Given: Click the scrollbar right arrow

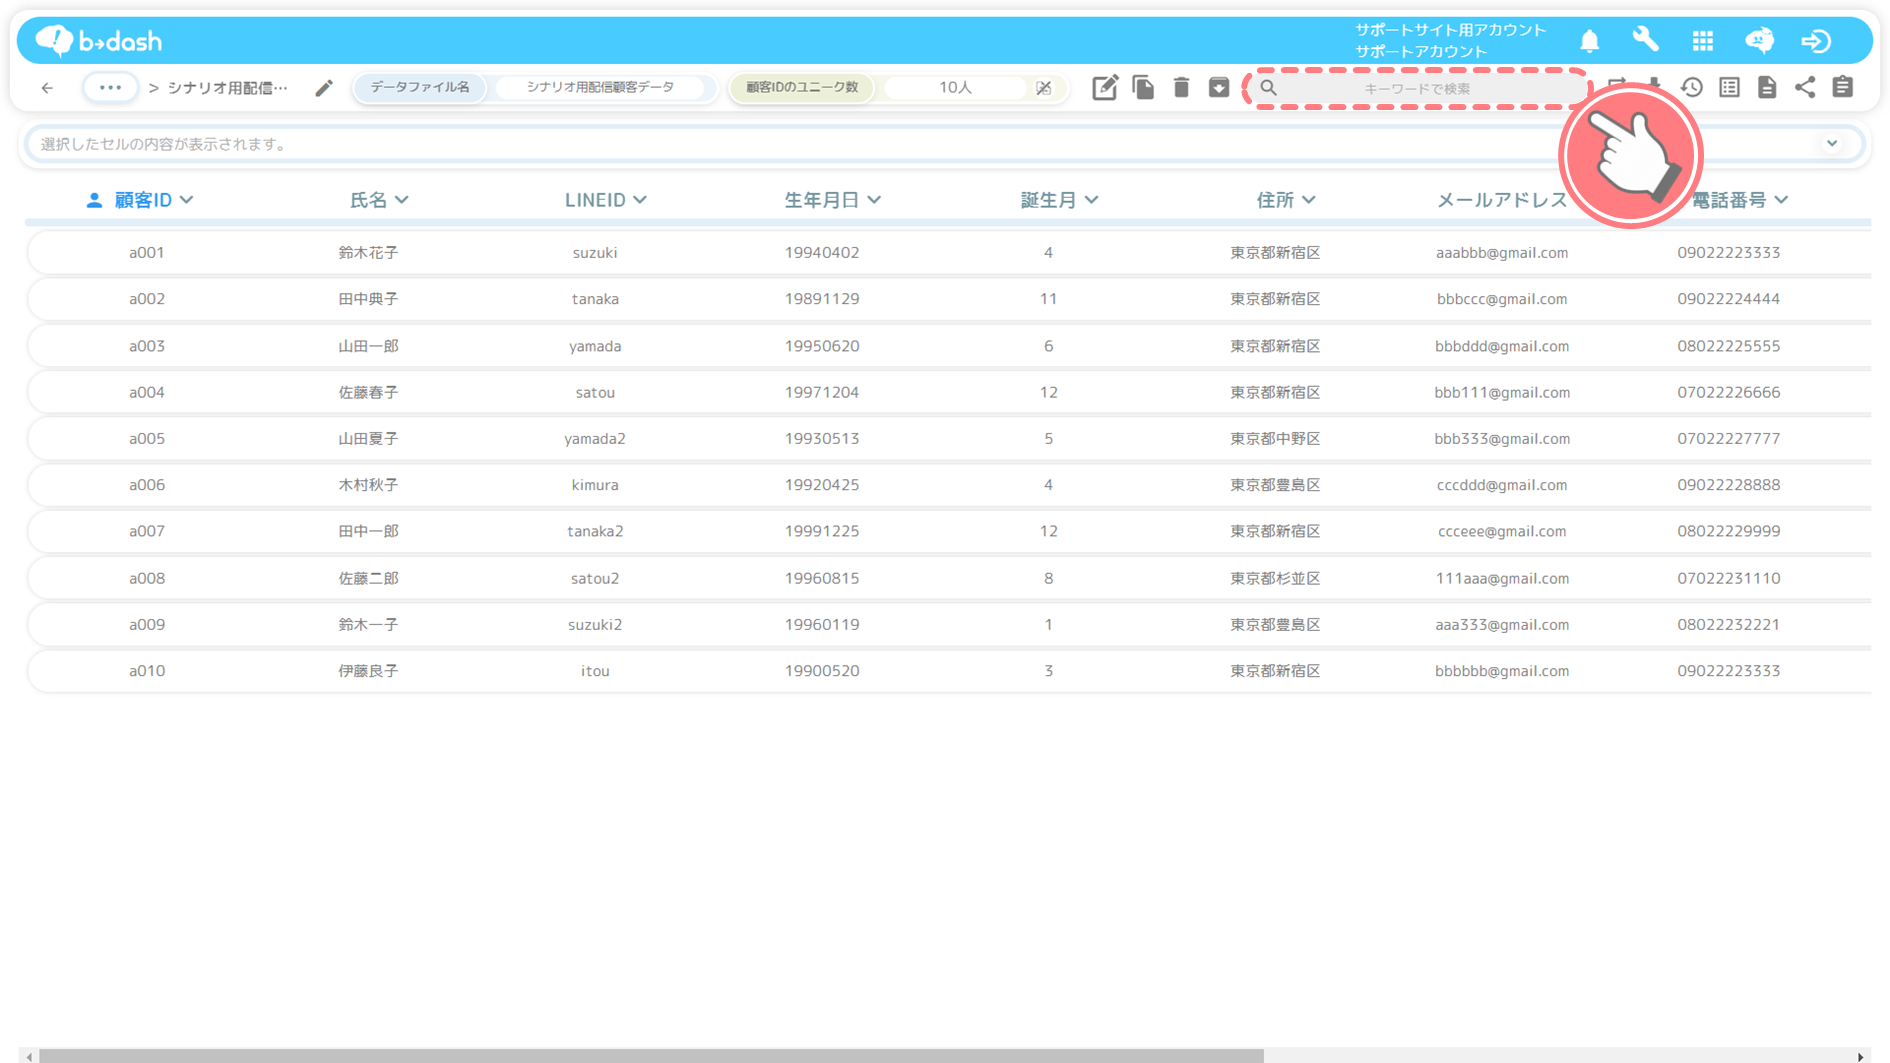Looking at the screenshot, I should click(1860, 1057).
